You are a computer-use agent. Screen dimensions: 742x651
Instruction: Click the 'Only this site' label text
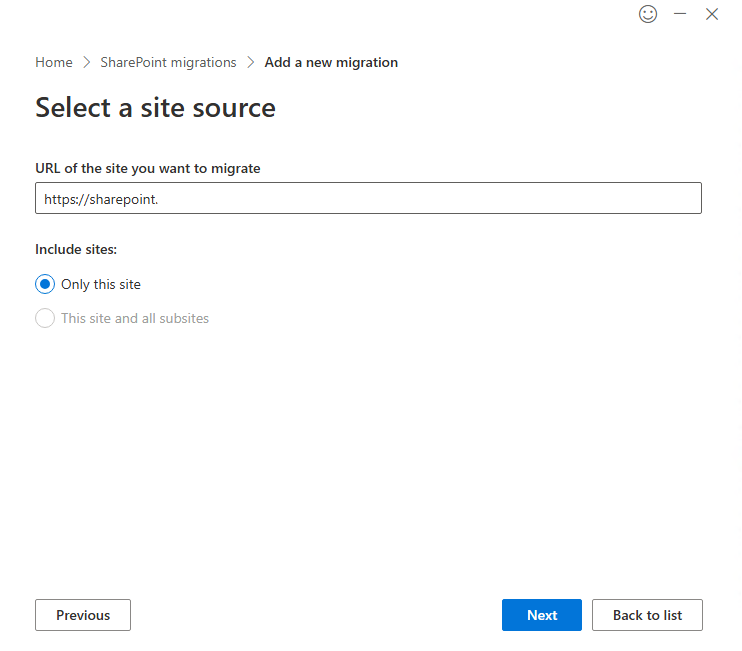click(x=101, y=284)
